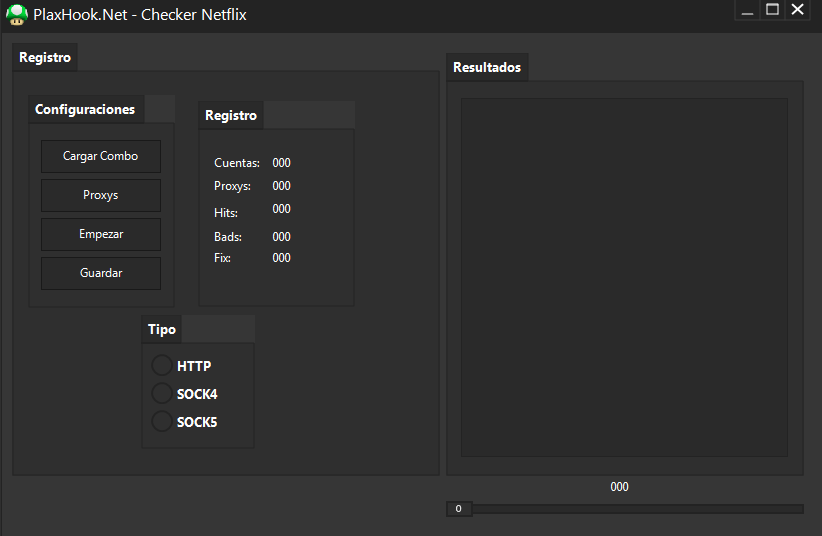Image resolution: width=822 pixels, height=536 pixels.
Task: Switch to the Resultados tab
Action: pyautogui.click(x=487, y=67)
